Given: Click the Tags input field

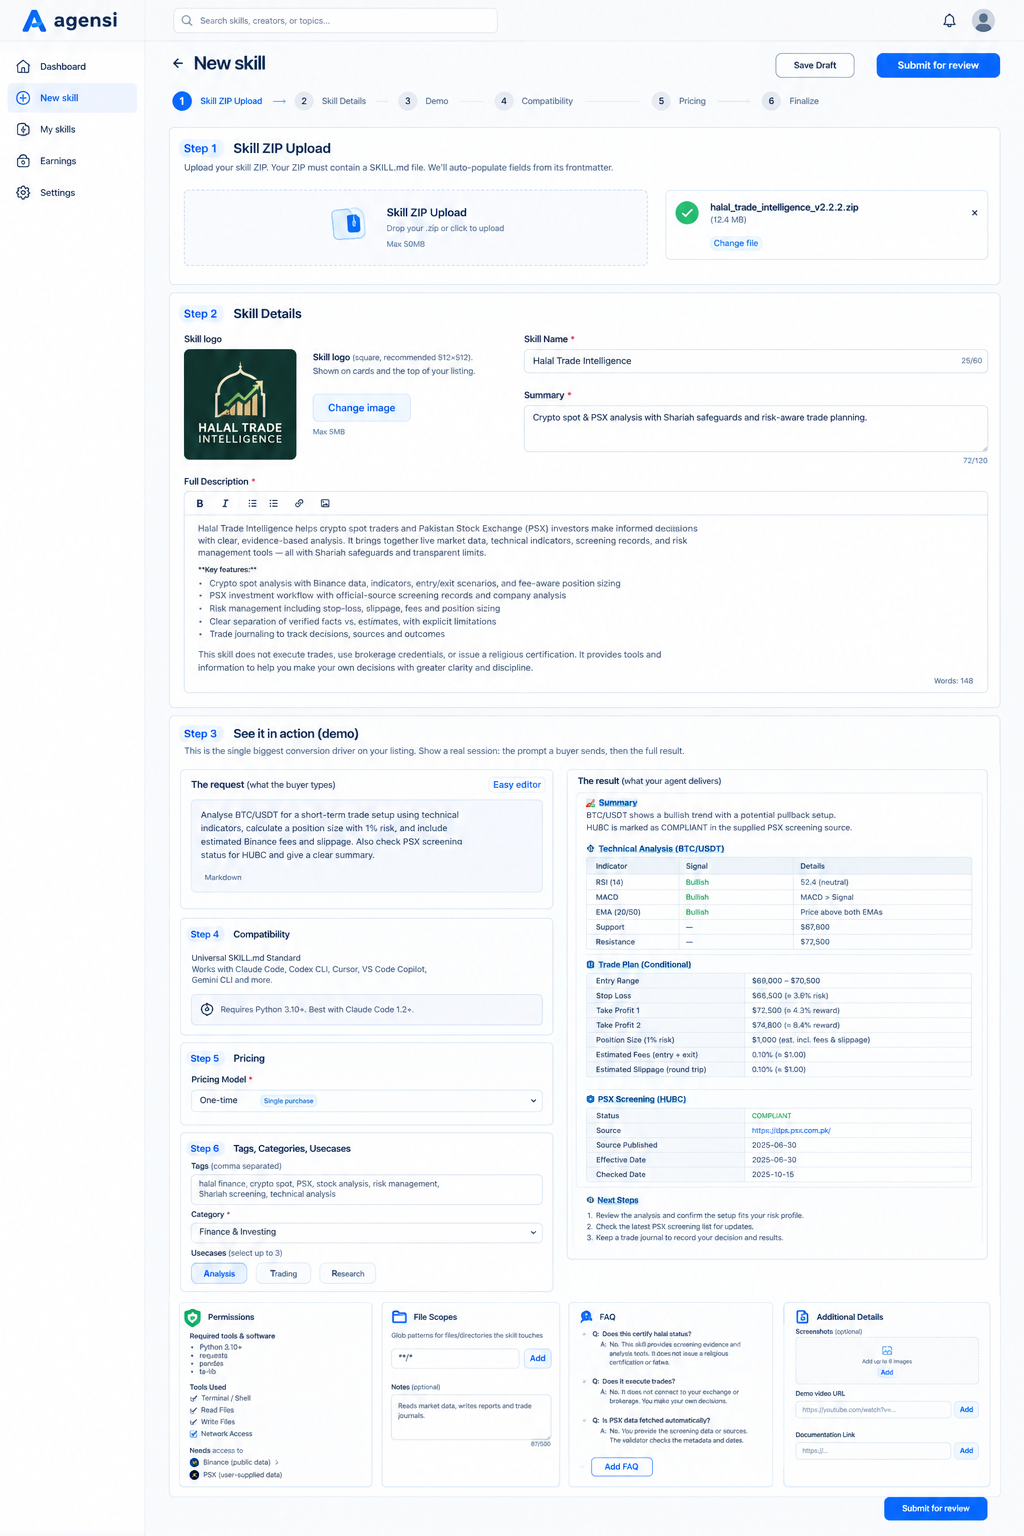Looking at the screenshot, I should [x=367, y=1189].
